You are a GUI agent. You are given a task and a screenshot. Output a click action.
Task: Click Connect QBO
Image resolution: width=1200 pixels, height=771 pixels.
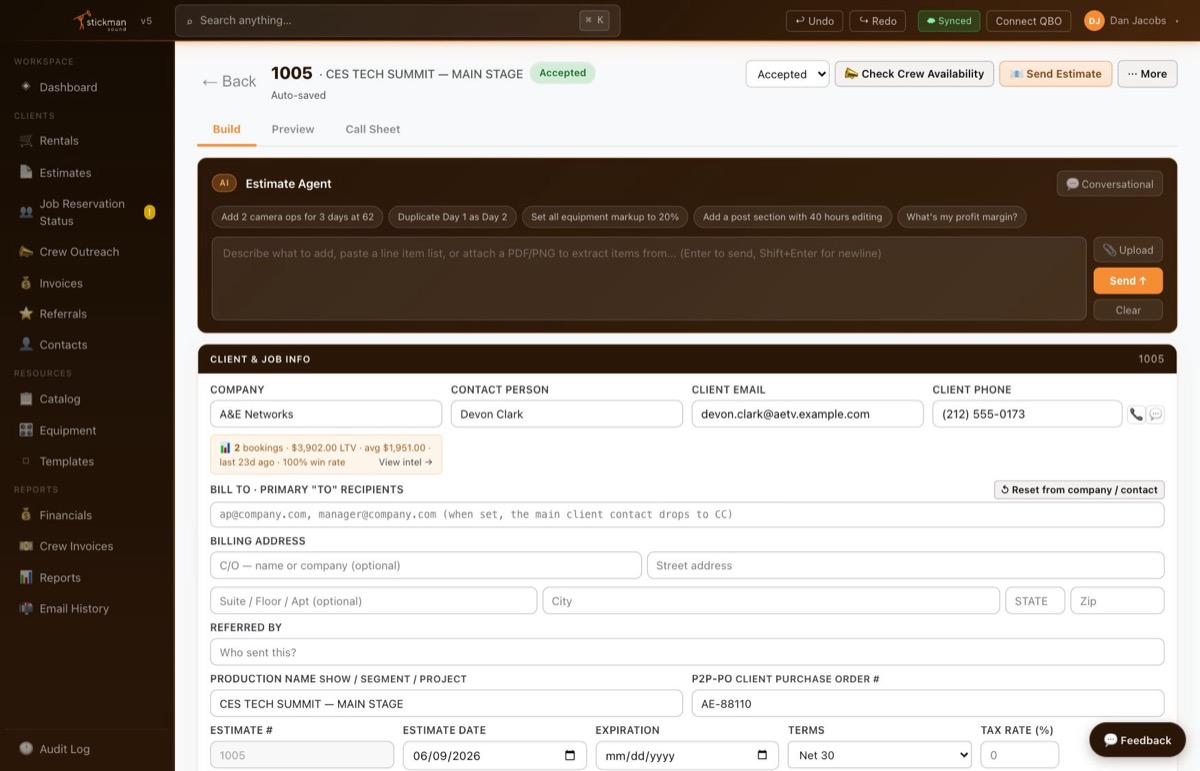pyautogui.click(x=1029, y=20)
